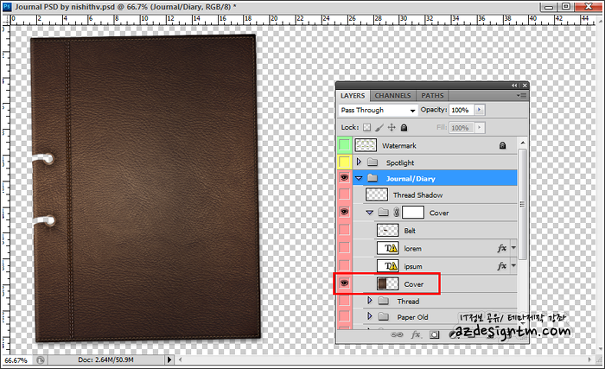Collapse the Journal/Diary group triangle
The height and width of the screenshot is (369, 605).
(358, 178)
